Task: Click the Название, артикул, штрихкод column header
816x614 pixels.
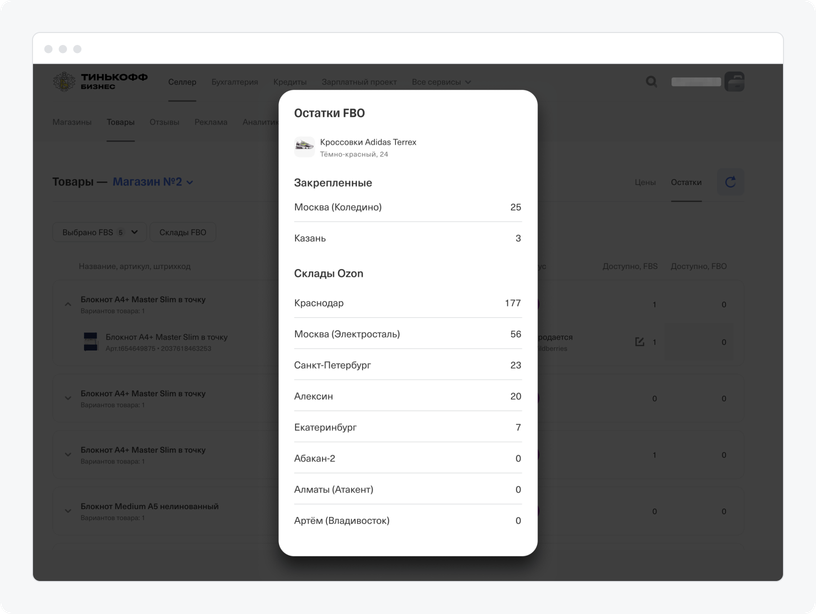Action: coord(135,266)
